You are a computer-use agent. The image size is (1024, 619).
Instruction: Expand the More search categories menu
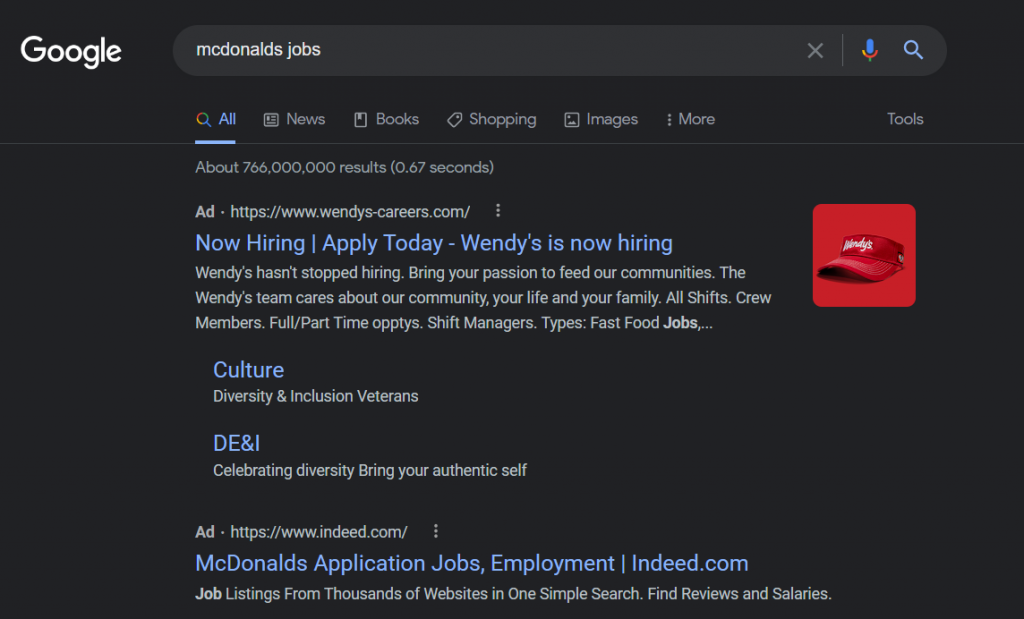pyautogui.click(x=690, y=119)
